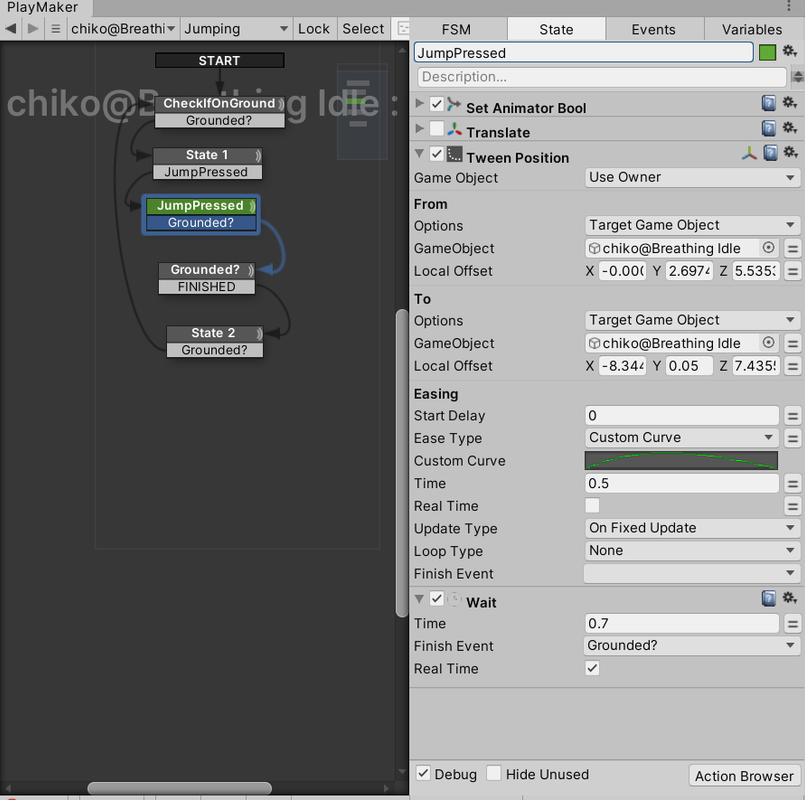Open settings gear for Set Animator Bool

(x=789, y=103)
